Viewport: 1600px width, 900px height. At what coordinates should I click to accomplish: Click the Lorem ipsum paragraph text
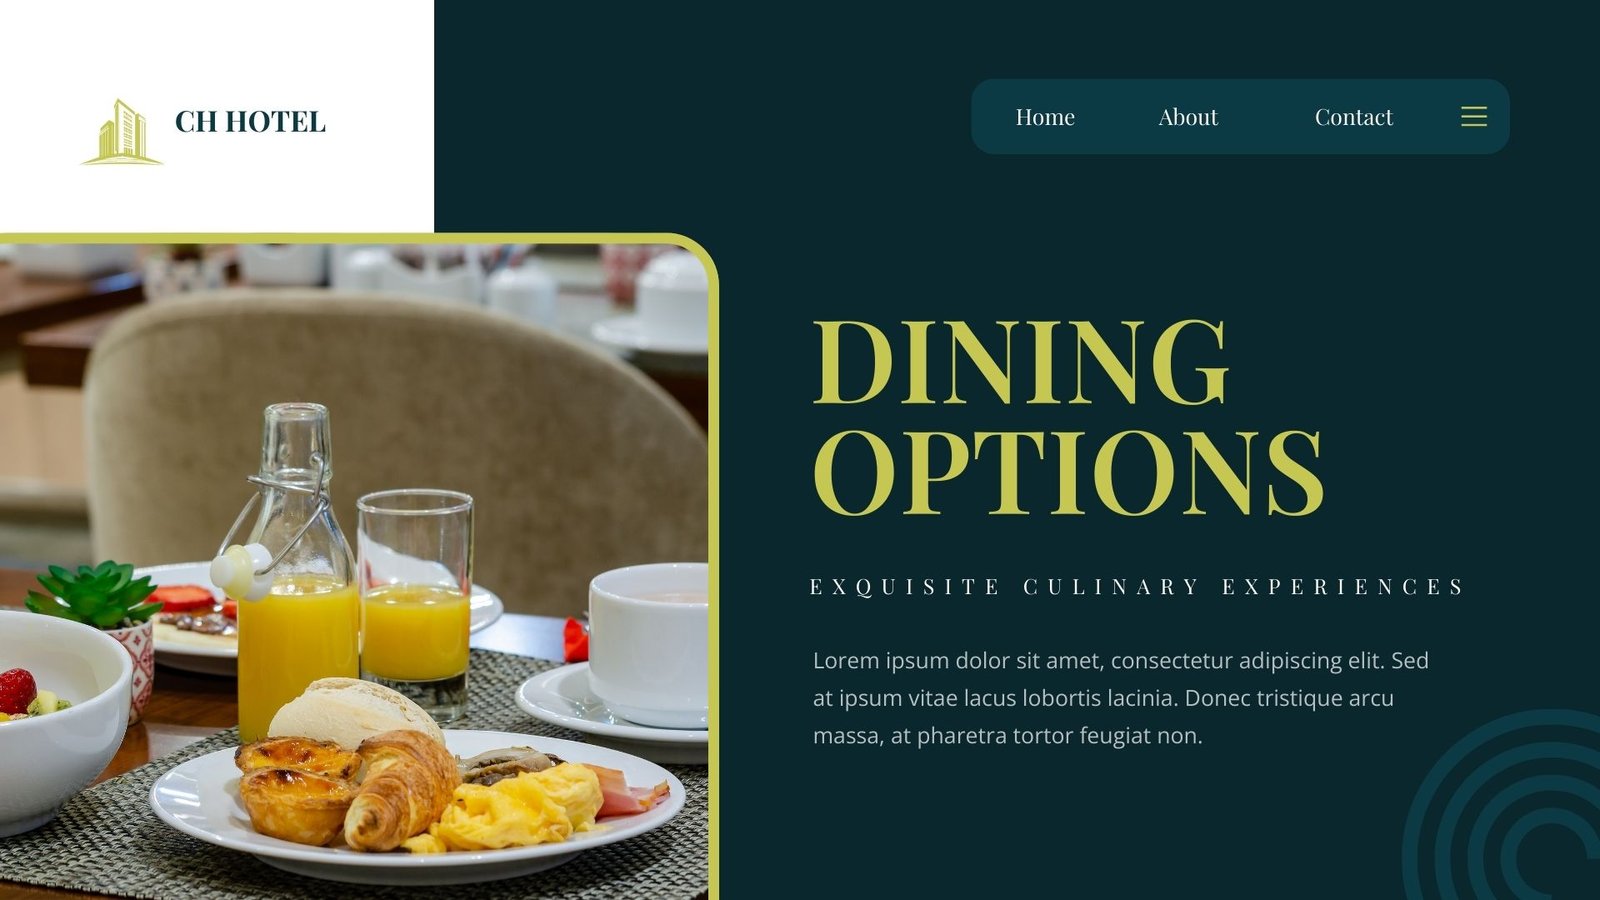1121,698
